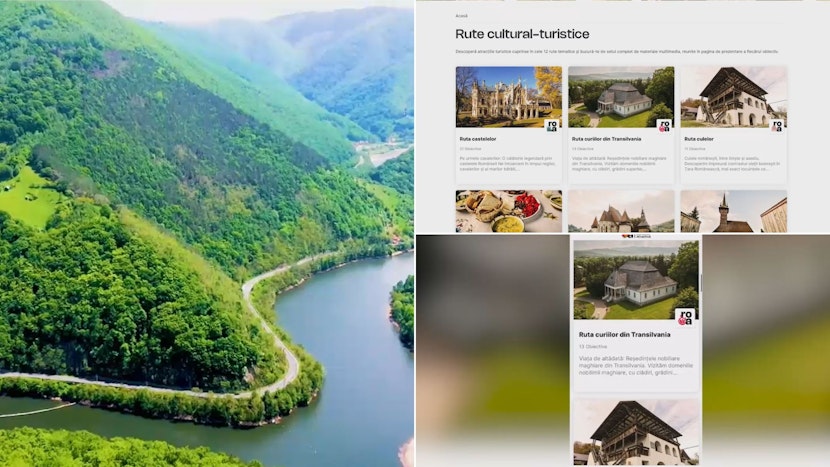Click the manor aerial photo in desktop grid
The height and width of the screenshot is (467, 830).
[x=621, y=97]
